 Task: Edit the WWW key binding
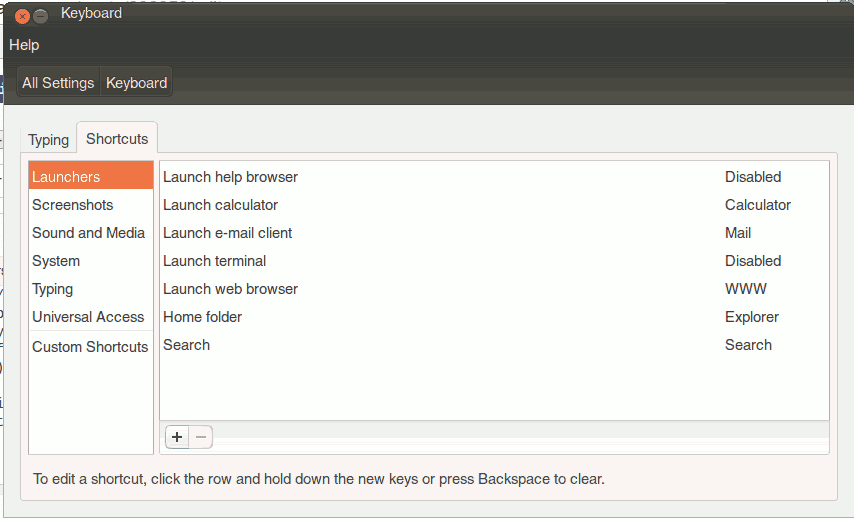tap(746, 289)
